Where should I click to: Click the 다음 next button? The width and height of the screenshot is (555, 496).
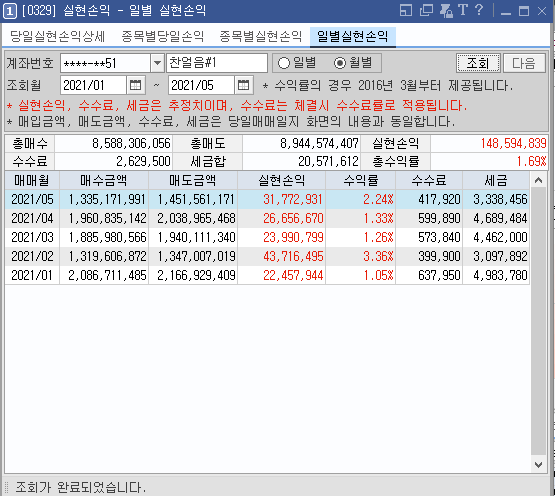point(524,63)
